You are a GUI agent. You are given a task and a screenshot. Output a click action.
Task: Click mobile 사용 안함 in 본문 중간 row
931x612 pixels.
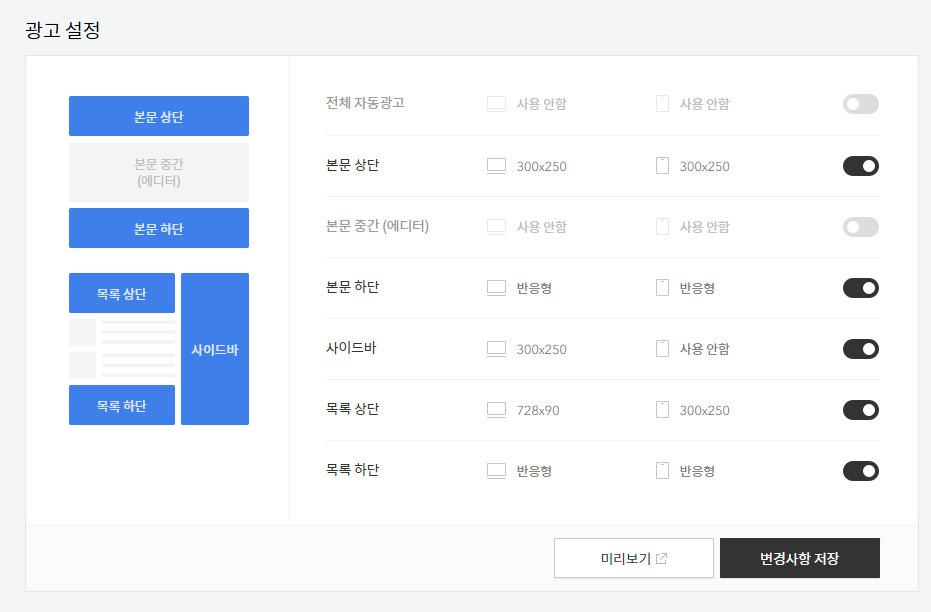pos(704,227)
